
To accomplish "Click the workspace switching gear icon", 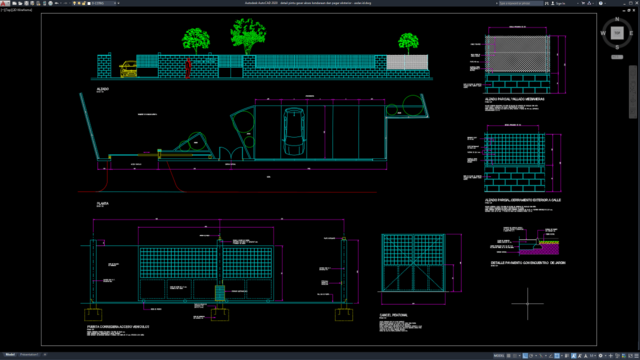I will (600, 356).
